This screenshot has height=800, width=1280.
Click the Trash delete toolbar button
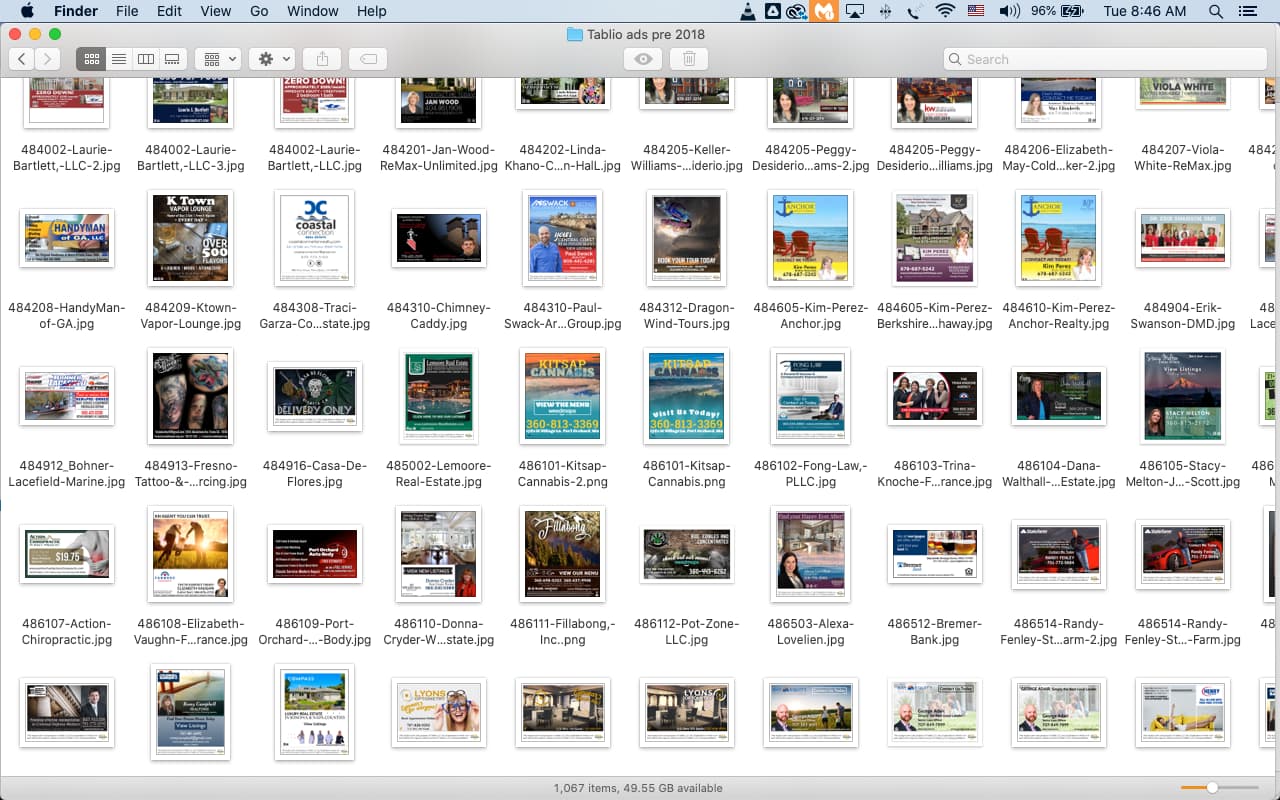pos(689,59)
